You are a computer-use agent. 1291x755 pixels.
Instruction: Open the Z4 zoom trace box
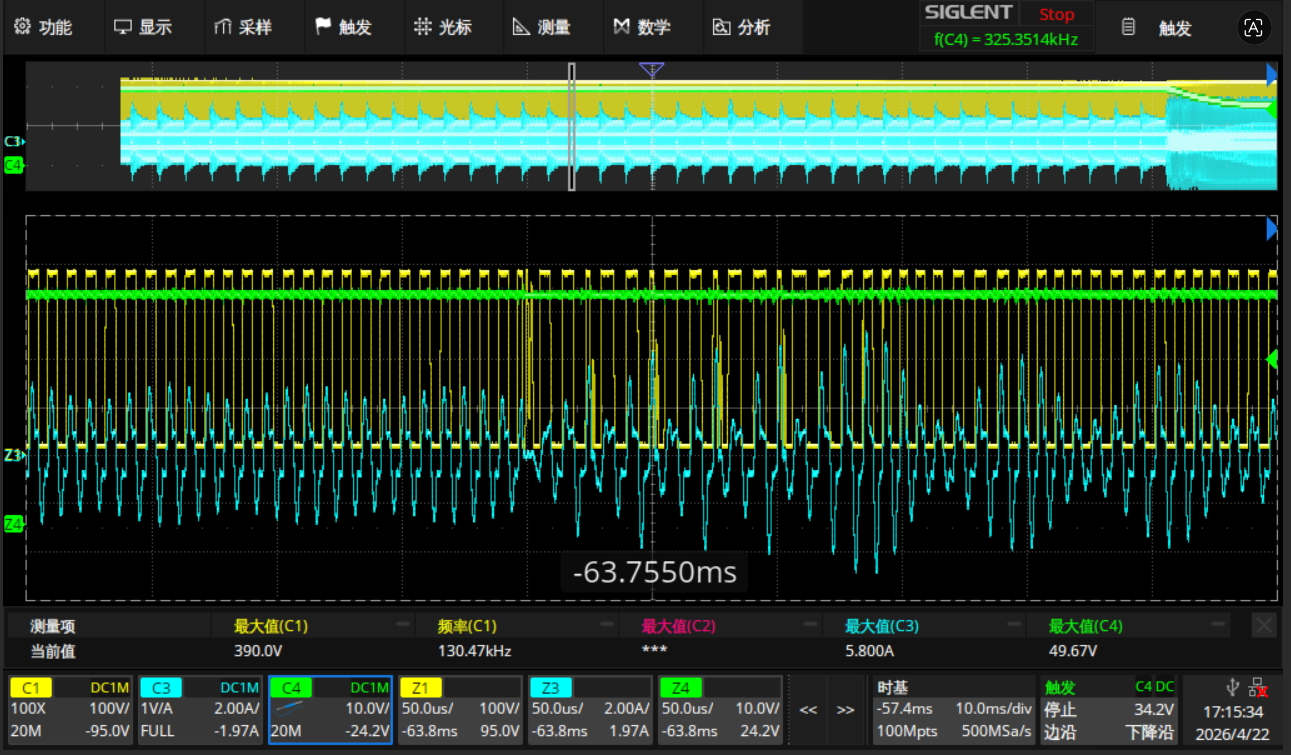pyautogui.click(x=721, y=709)
